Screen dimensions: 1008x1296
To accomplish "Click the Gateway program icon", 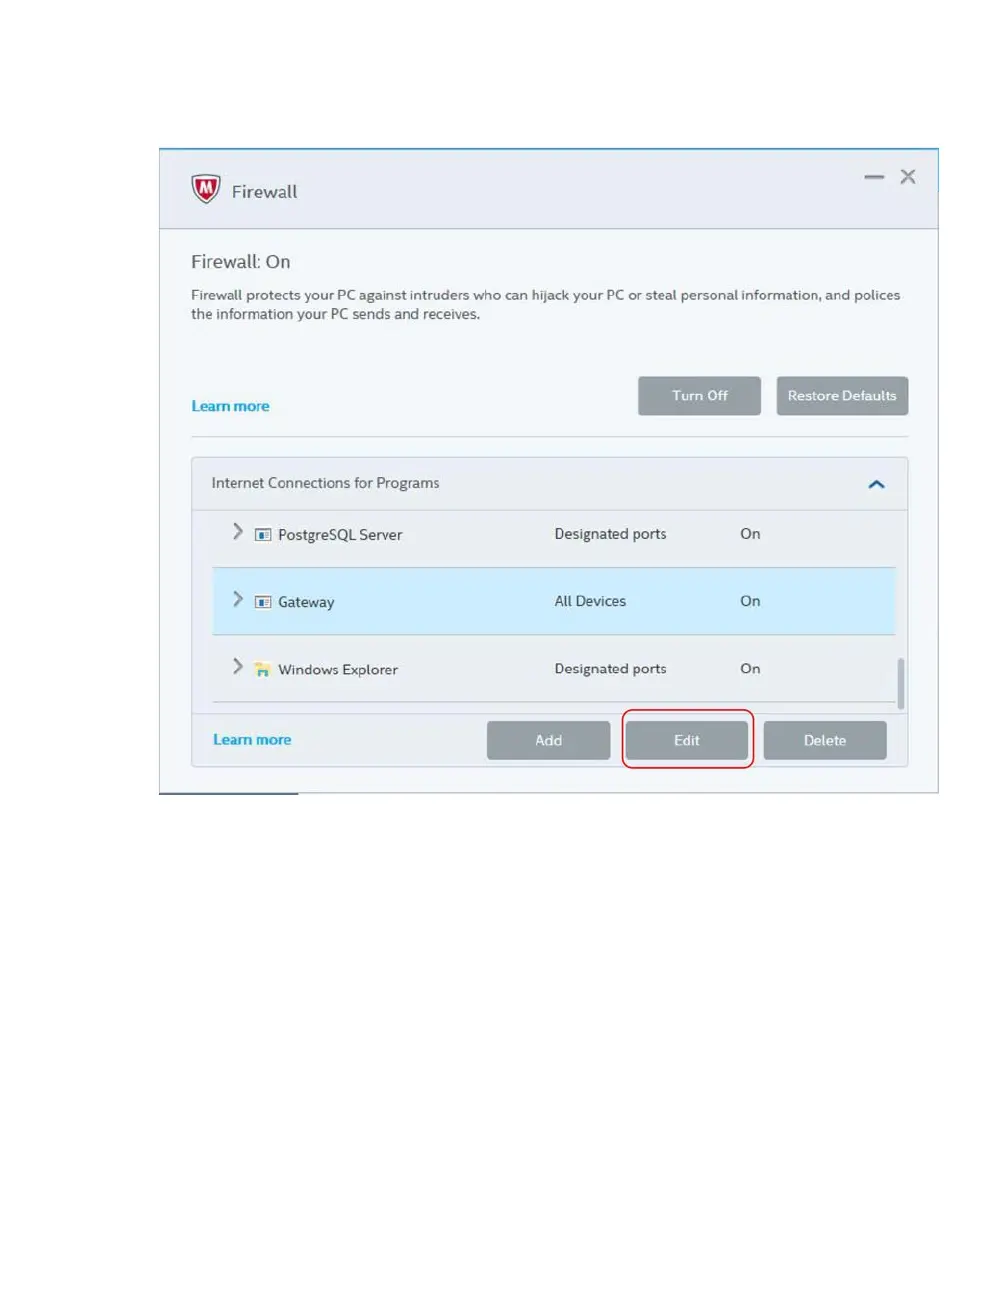I will (263, 602).
